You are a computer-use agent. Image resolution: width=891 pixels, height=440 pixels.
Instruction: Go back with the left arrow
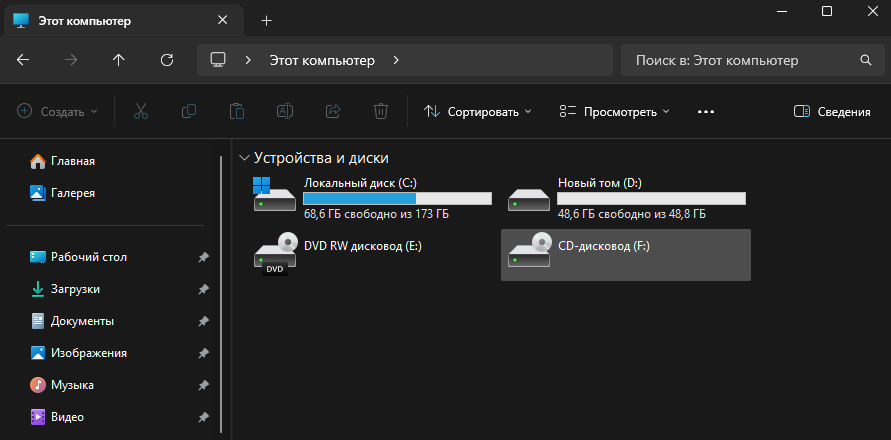pyautogui.click(x=23, y=60)
